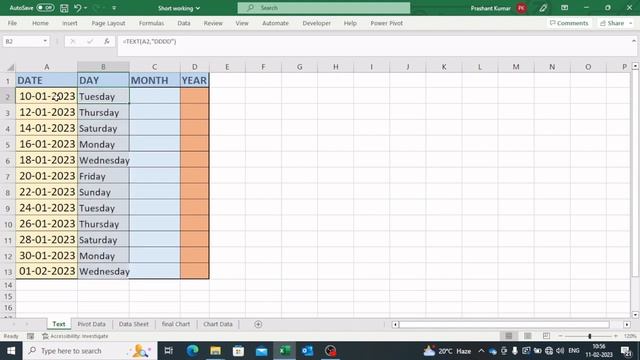Switch to the Insert tab
This screenshot has height=360, width=640.
click(70, 23)
